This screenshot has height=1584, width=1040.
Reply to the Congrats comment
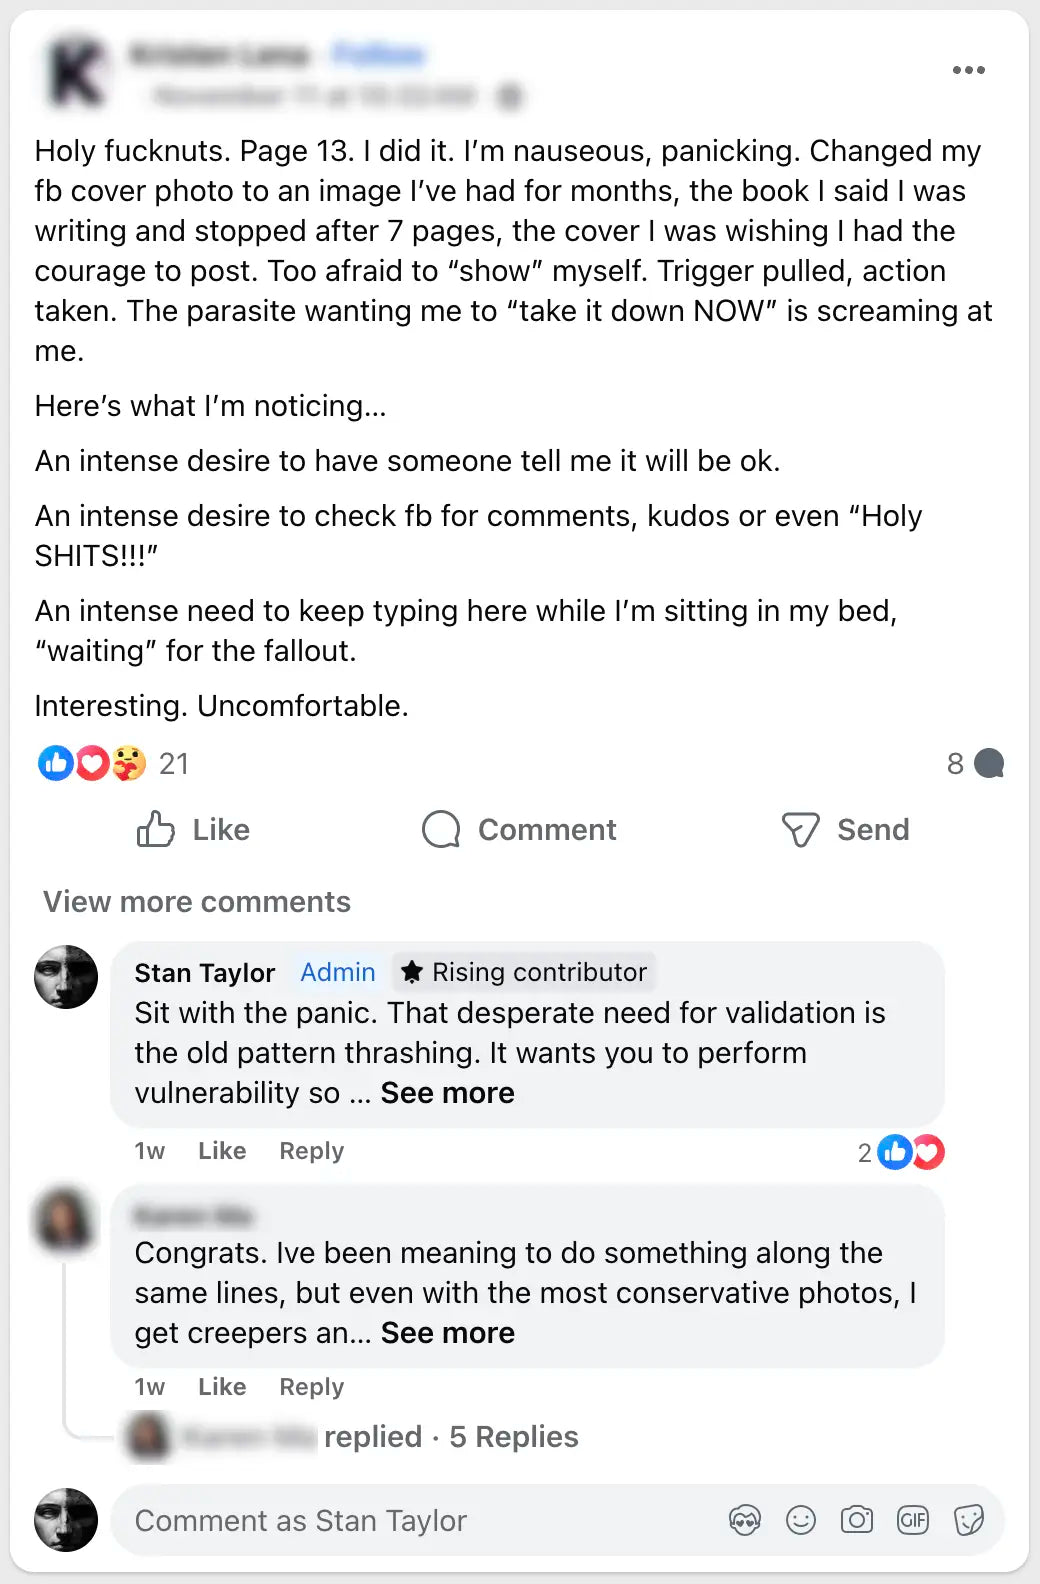[311, 1387]
